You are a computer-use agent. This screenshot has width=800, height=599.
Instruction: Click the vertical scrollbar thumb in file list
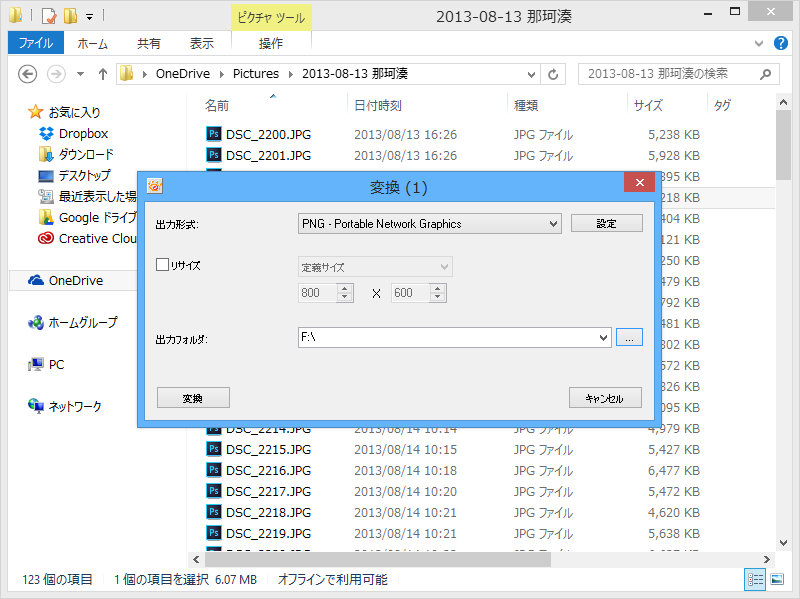pos(783,144)
